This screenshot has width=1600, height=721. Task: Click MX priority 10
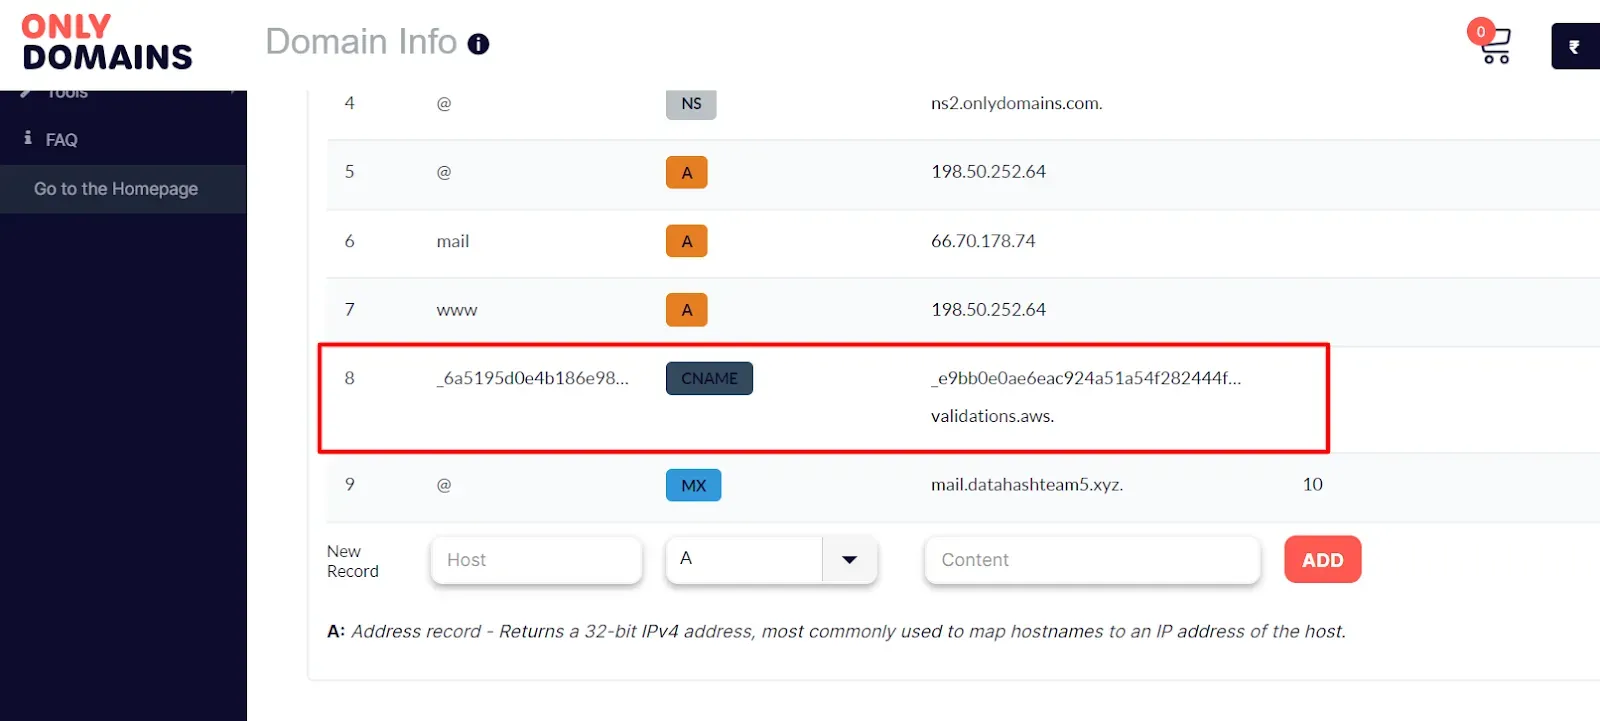pyautogui.click(x=1313, y=484)
